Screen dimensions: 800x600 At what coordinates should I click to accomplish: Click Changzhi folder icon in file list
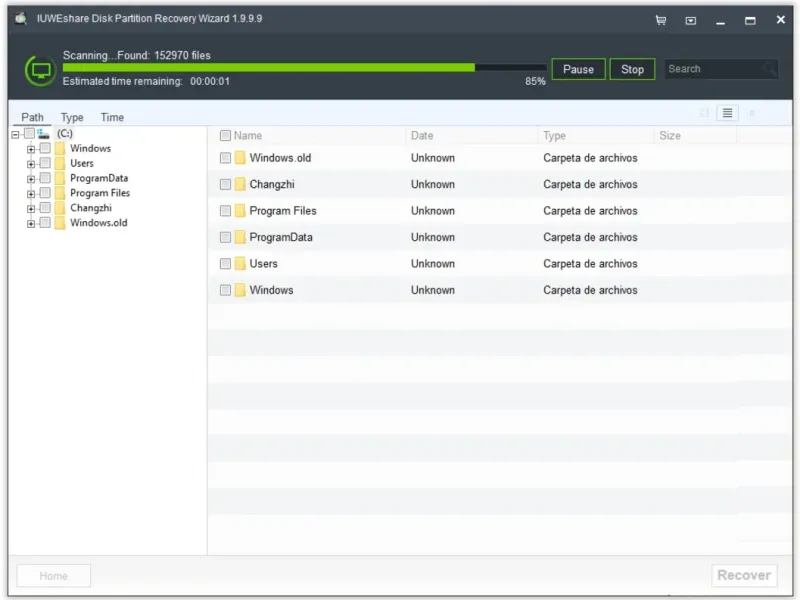click(240, 184)
